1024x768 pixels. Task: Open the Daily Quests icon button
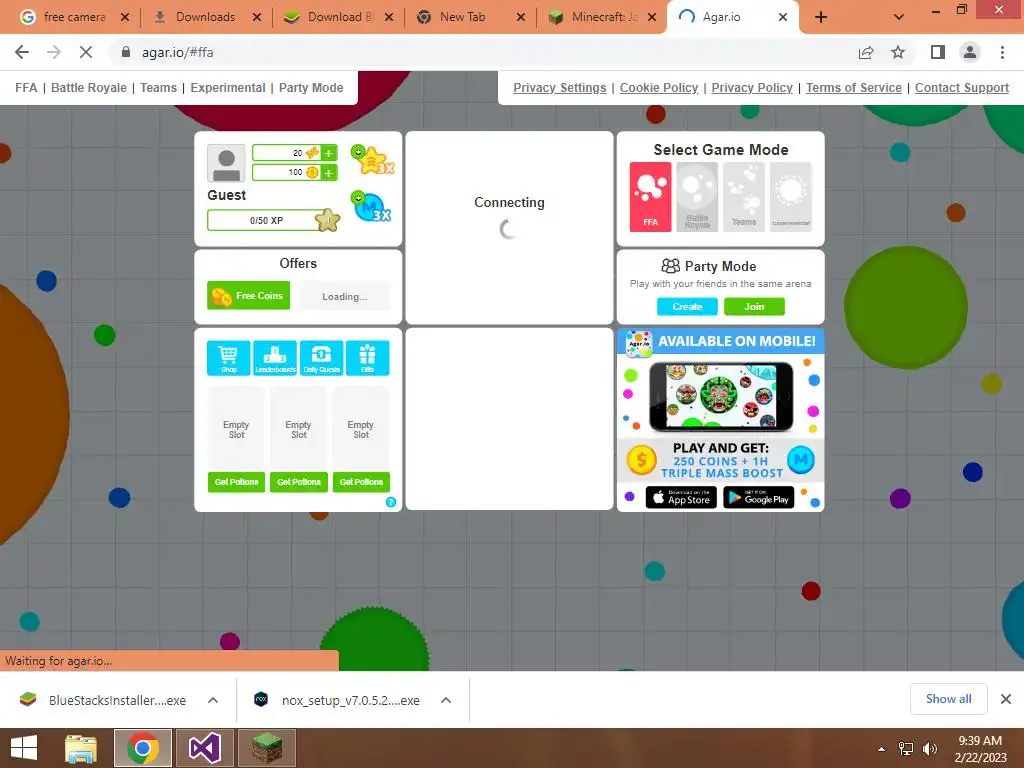click(x=321, y=358)
